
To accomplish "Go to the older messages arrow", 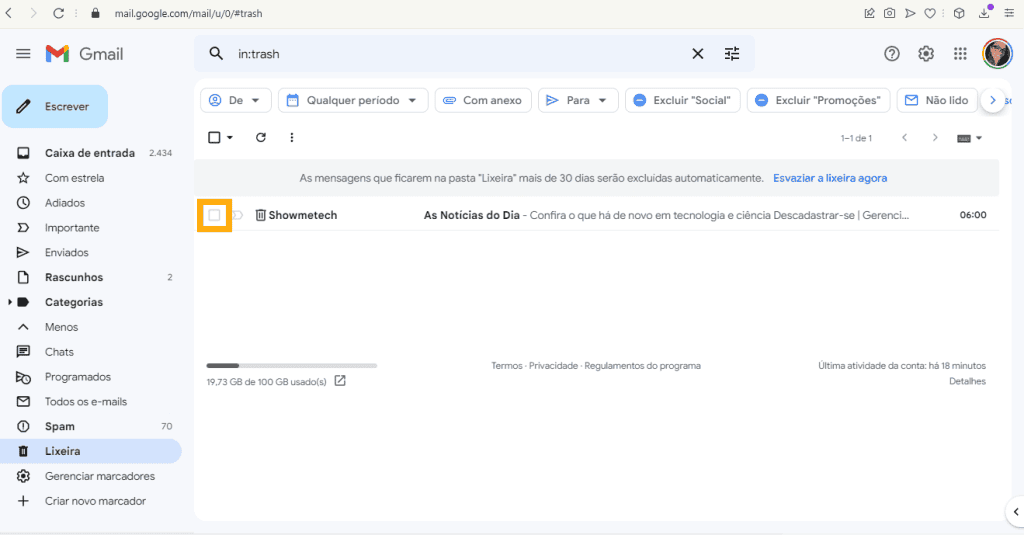I will pyautogui.click(x=935, y=138).
